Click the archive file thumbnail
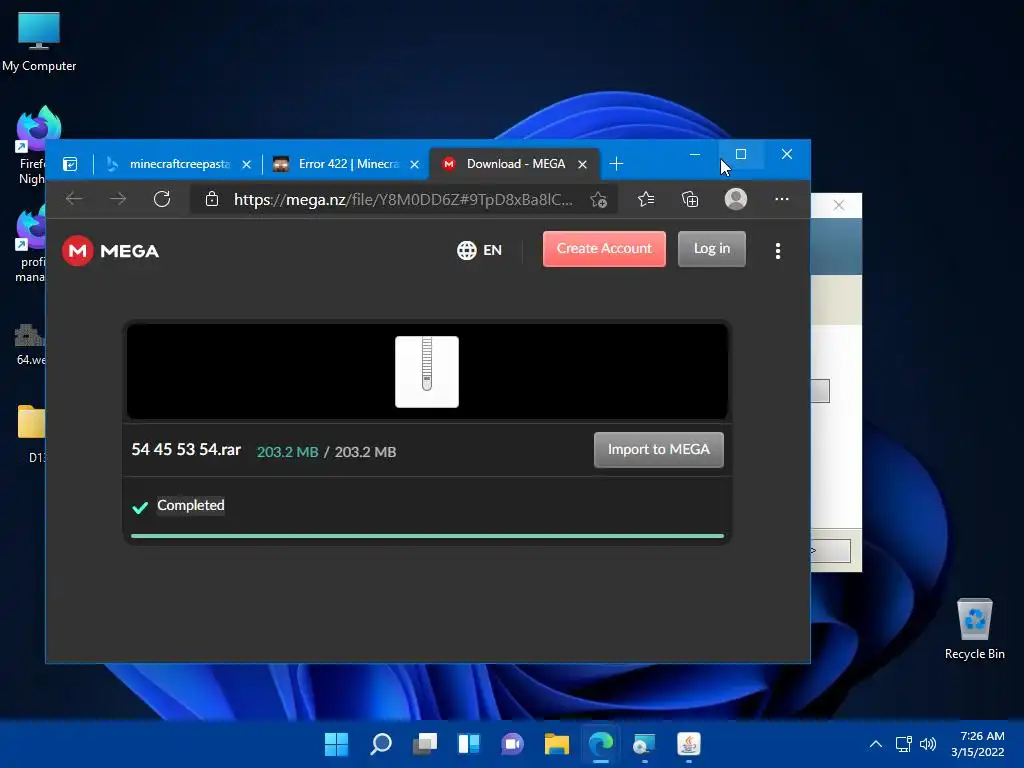The height and width of the screenshot is (768, 1024). 427,372
